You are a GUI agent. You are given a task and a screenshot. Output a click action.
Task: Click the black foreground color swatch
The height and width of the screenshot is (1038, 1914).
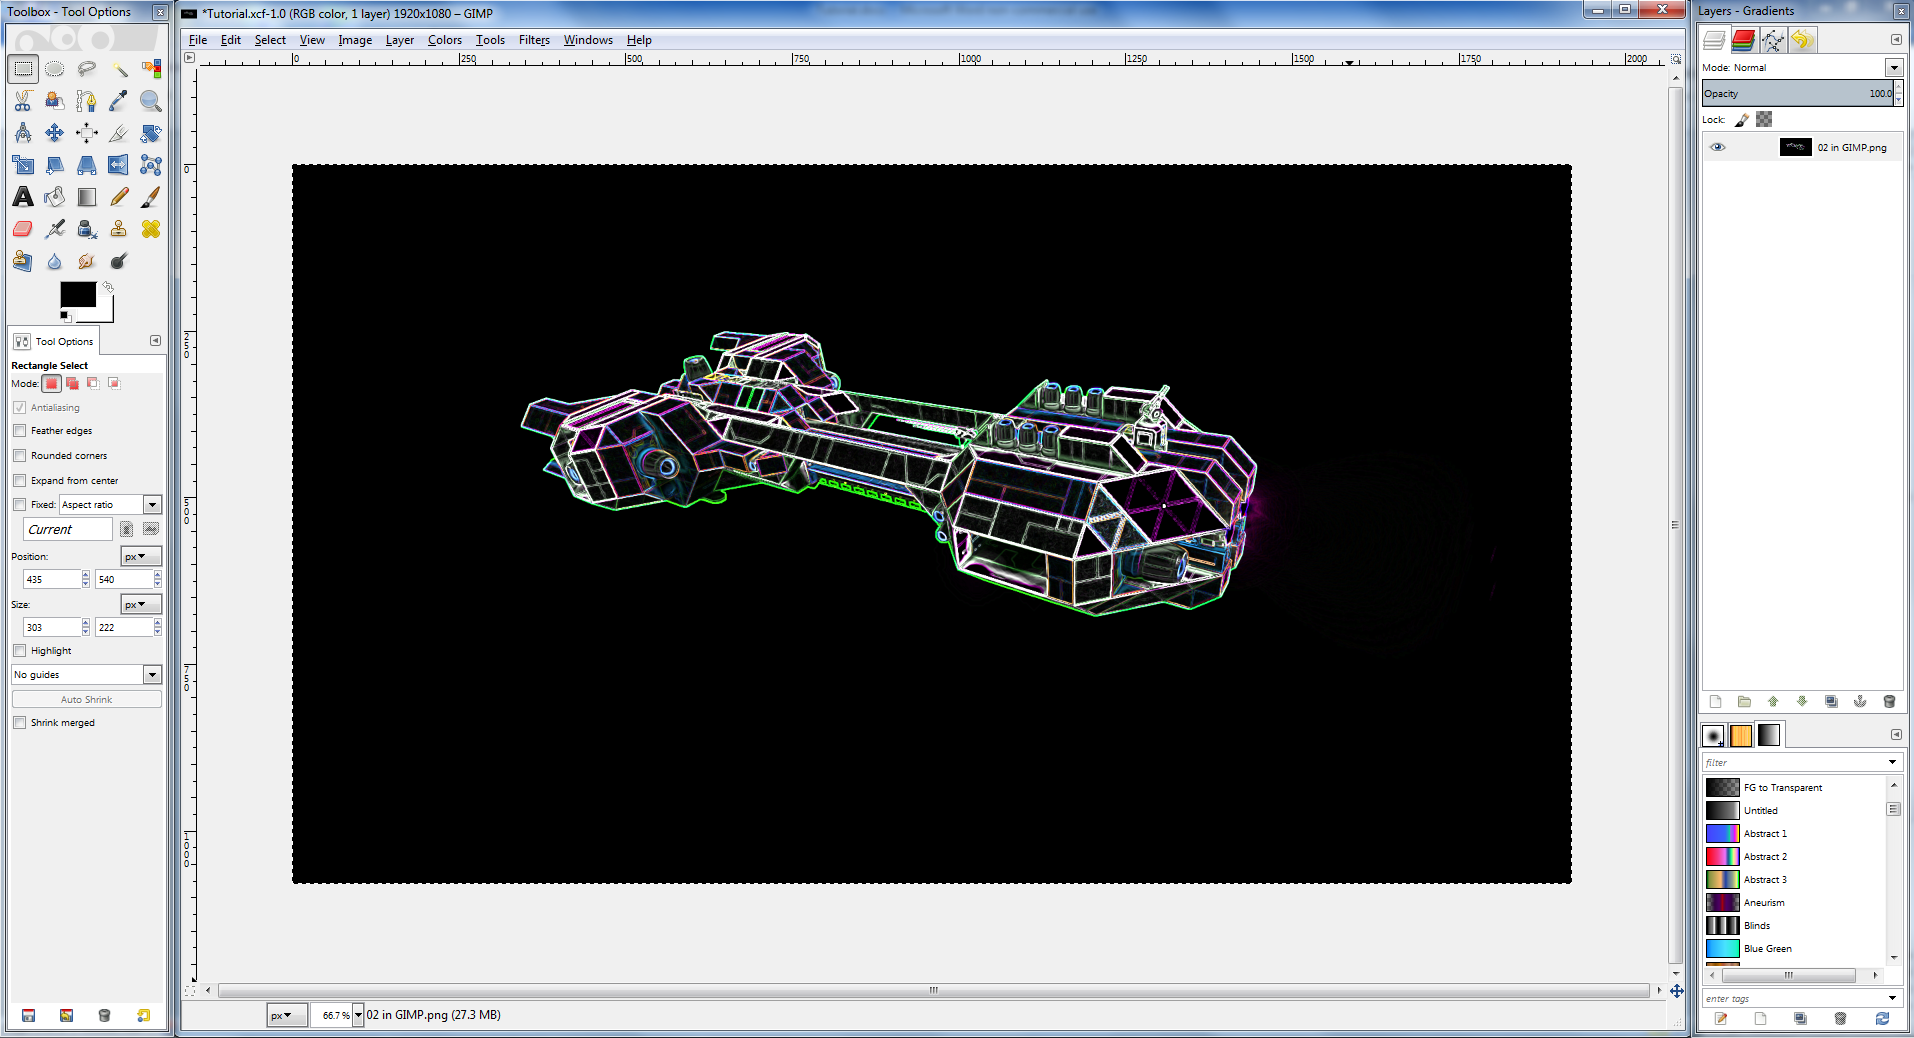click(x=77, y=294)
